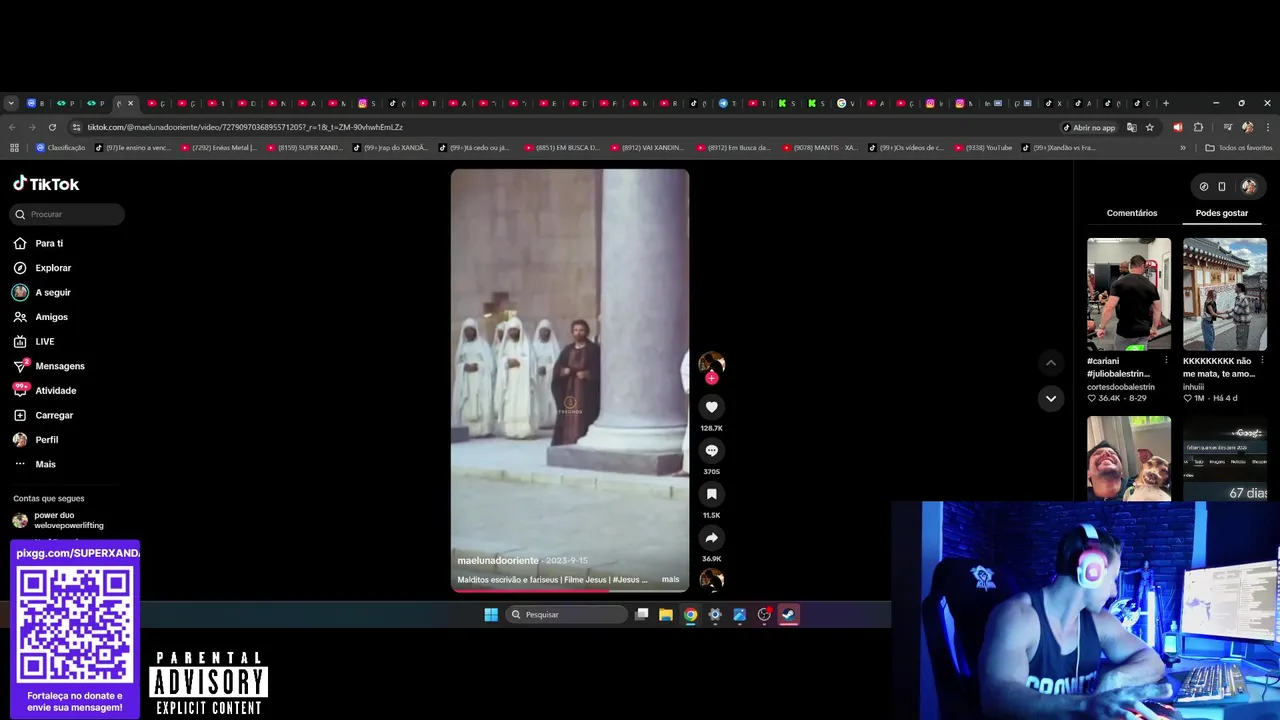Image resolution: width=1280 pixels, height=720 pixels.
Task: Open the Chrome extensions puzzle icon
Action: pyautogui.click(x=1198, y=127)
